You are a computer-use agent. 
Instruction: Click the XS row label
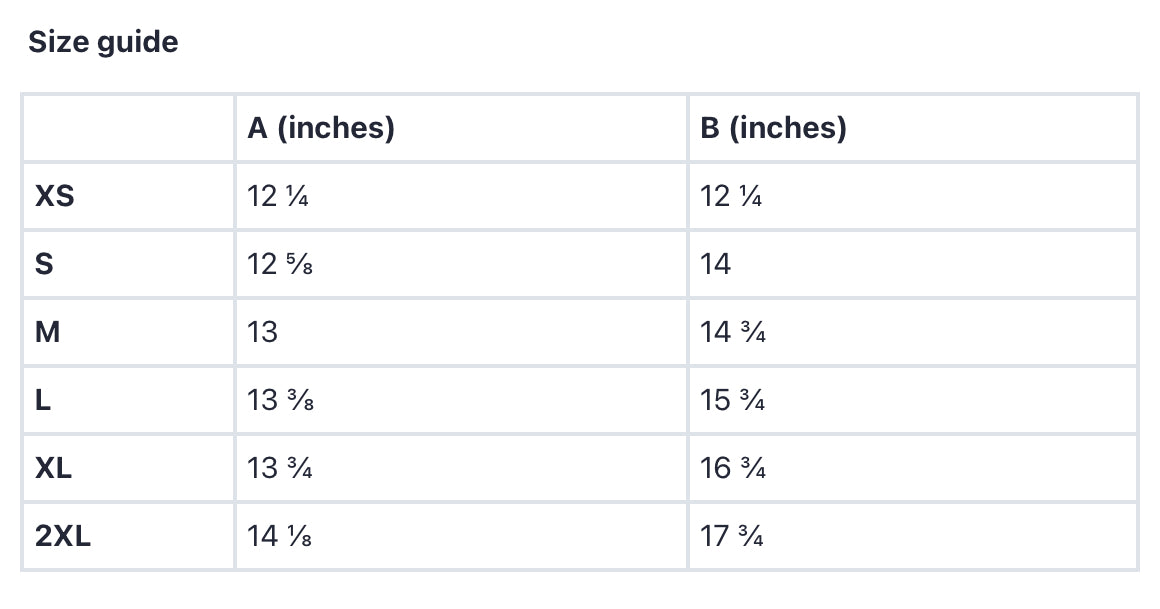point(55,196)
